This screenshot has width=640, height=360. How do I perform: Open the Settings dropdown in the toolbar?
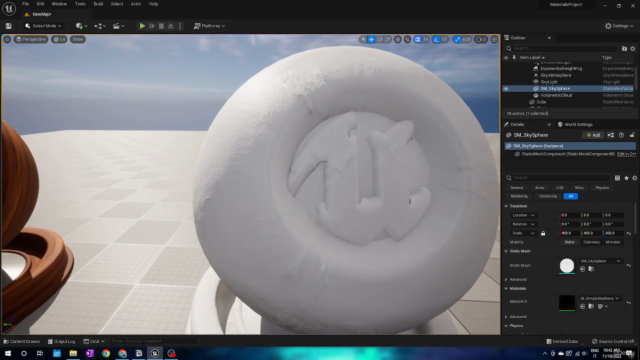[x=619, y=26]
